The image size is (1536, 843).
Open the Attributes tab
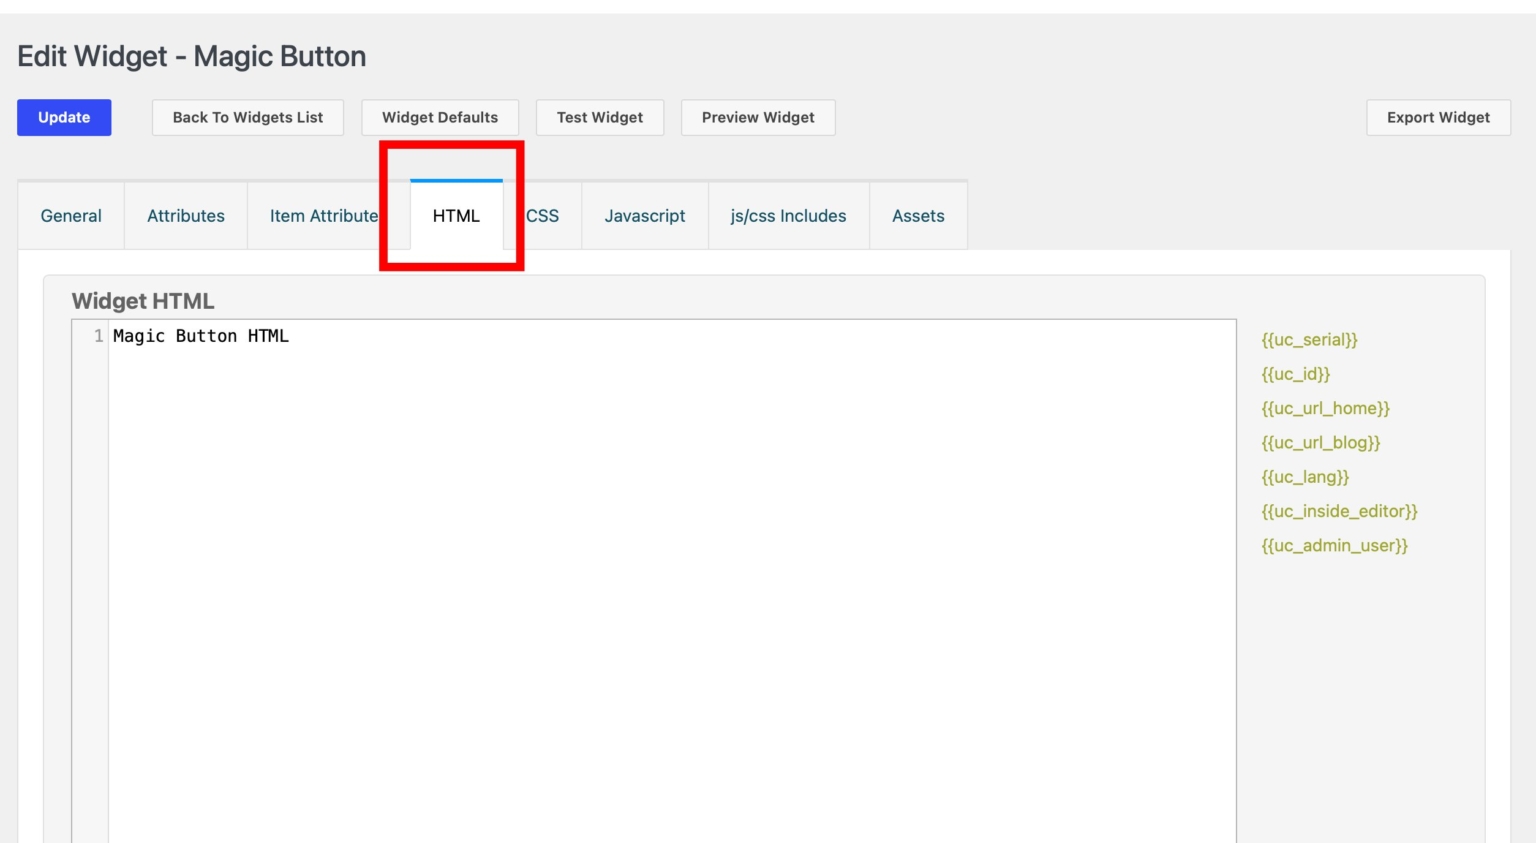tap(186, 216)
